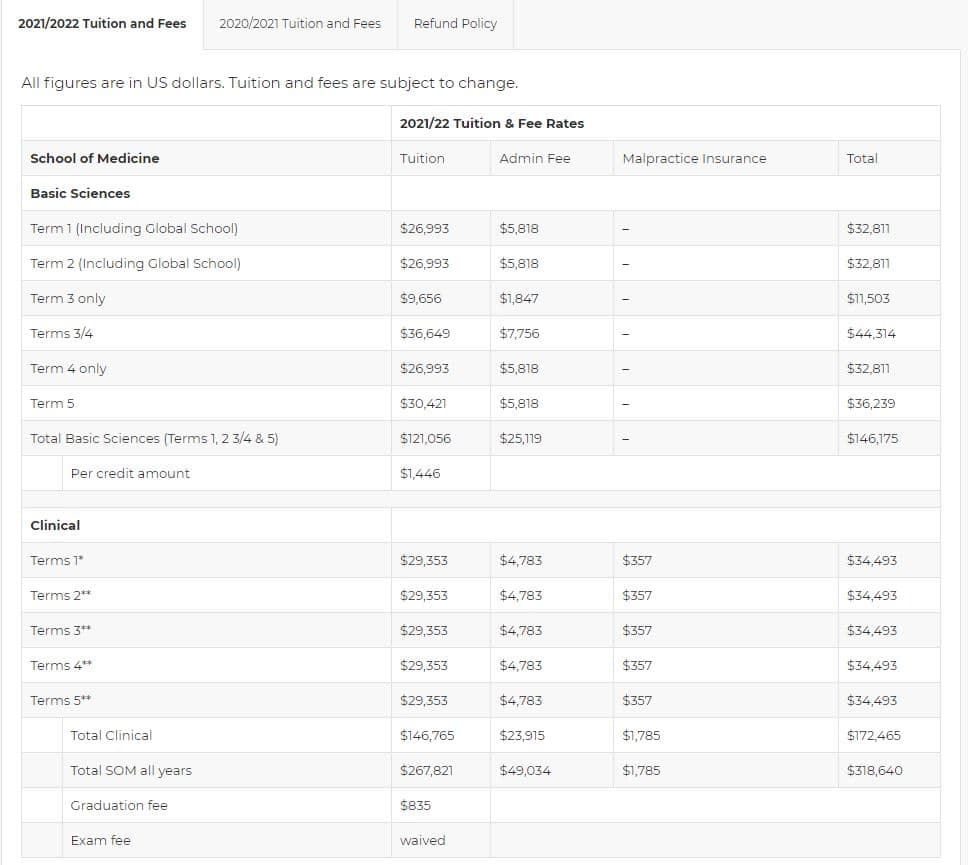The width and height of the screenshot is (968, 865).
Task: Click the $25,119 admin fee total
Action: 520,438
